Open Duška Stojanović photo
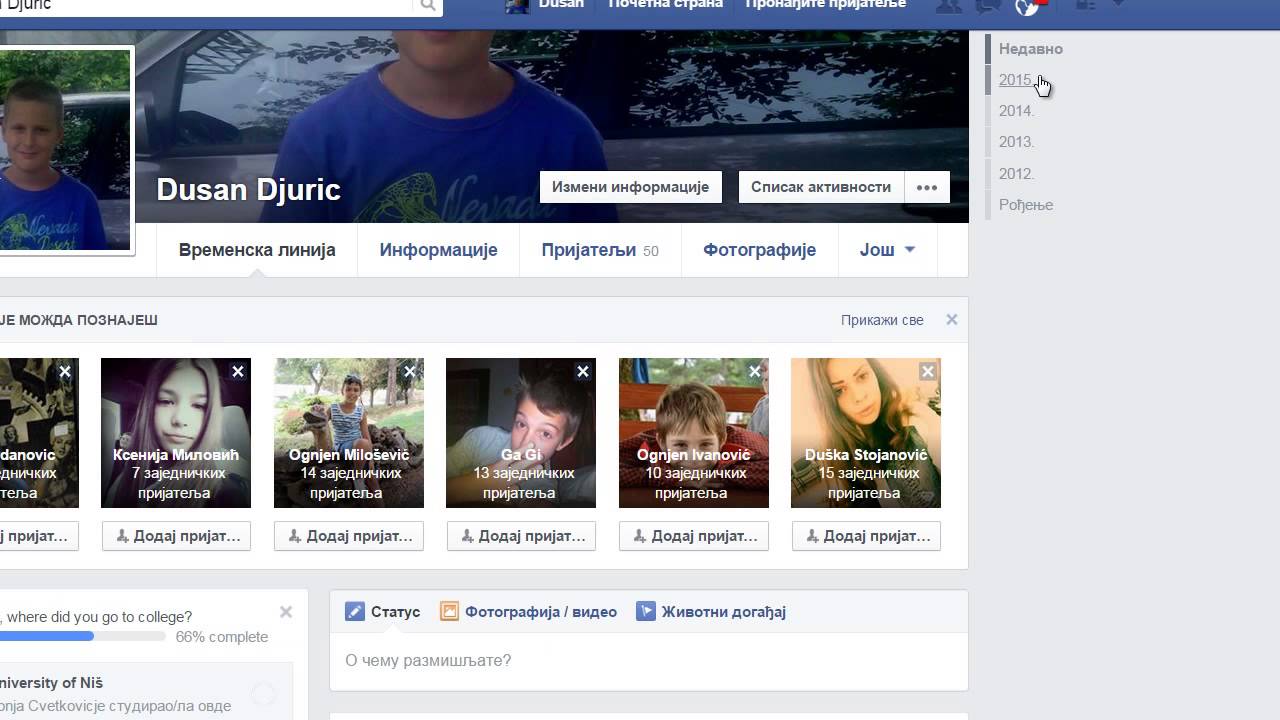Image resolution: width=1280 pixels, height=720 pixels. 866,433
